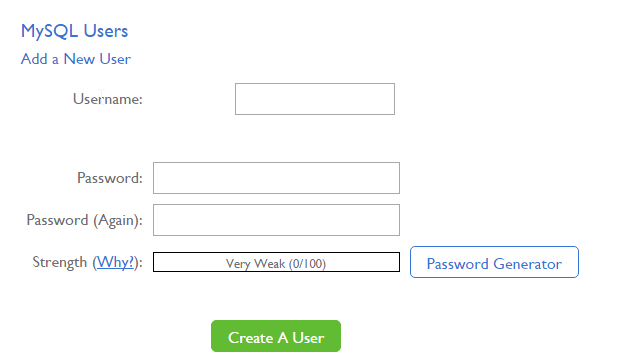Click the Password (Again): label

tap(84, 220)
